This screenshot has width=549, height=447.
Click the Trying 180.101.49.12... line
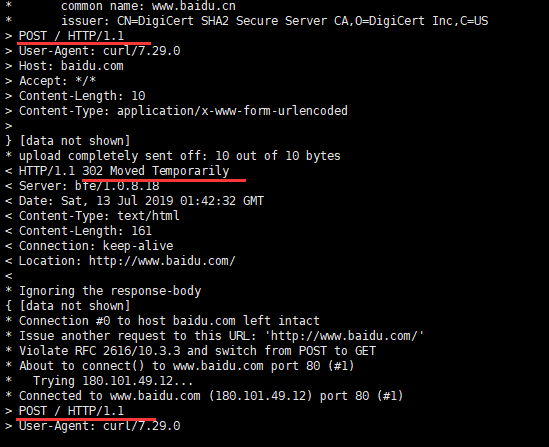(x=113, y=381)
